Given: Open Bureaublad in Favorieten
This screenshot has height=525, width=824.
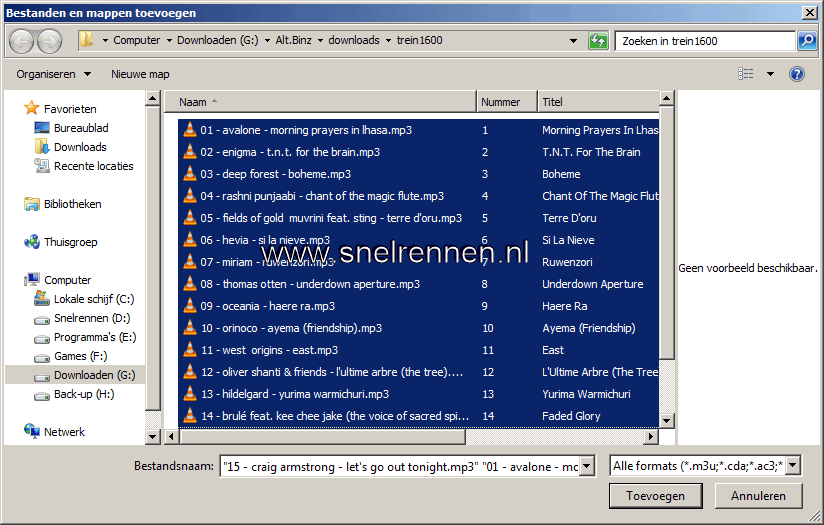Looking at the screenshot, I should coord(81,128).
